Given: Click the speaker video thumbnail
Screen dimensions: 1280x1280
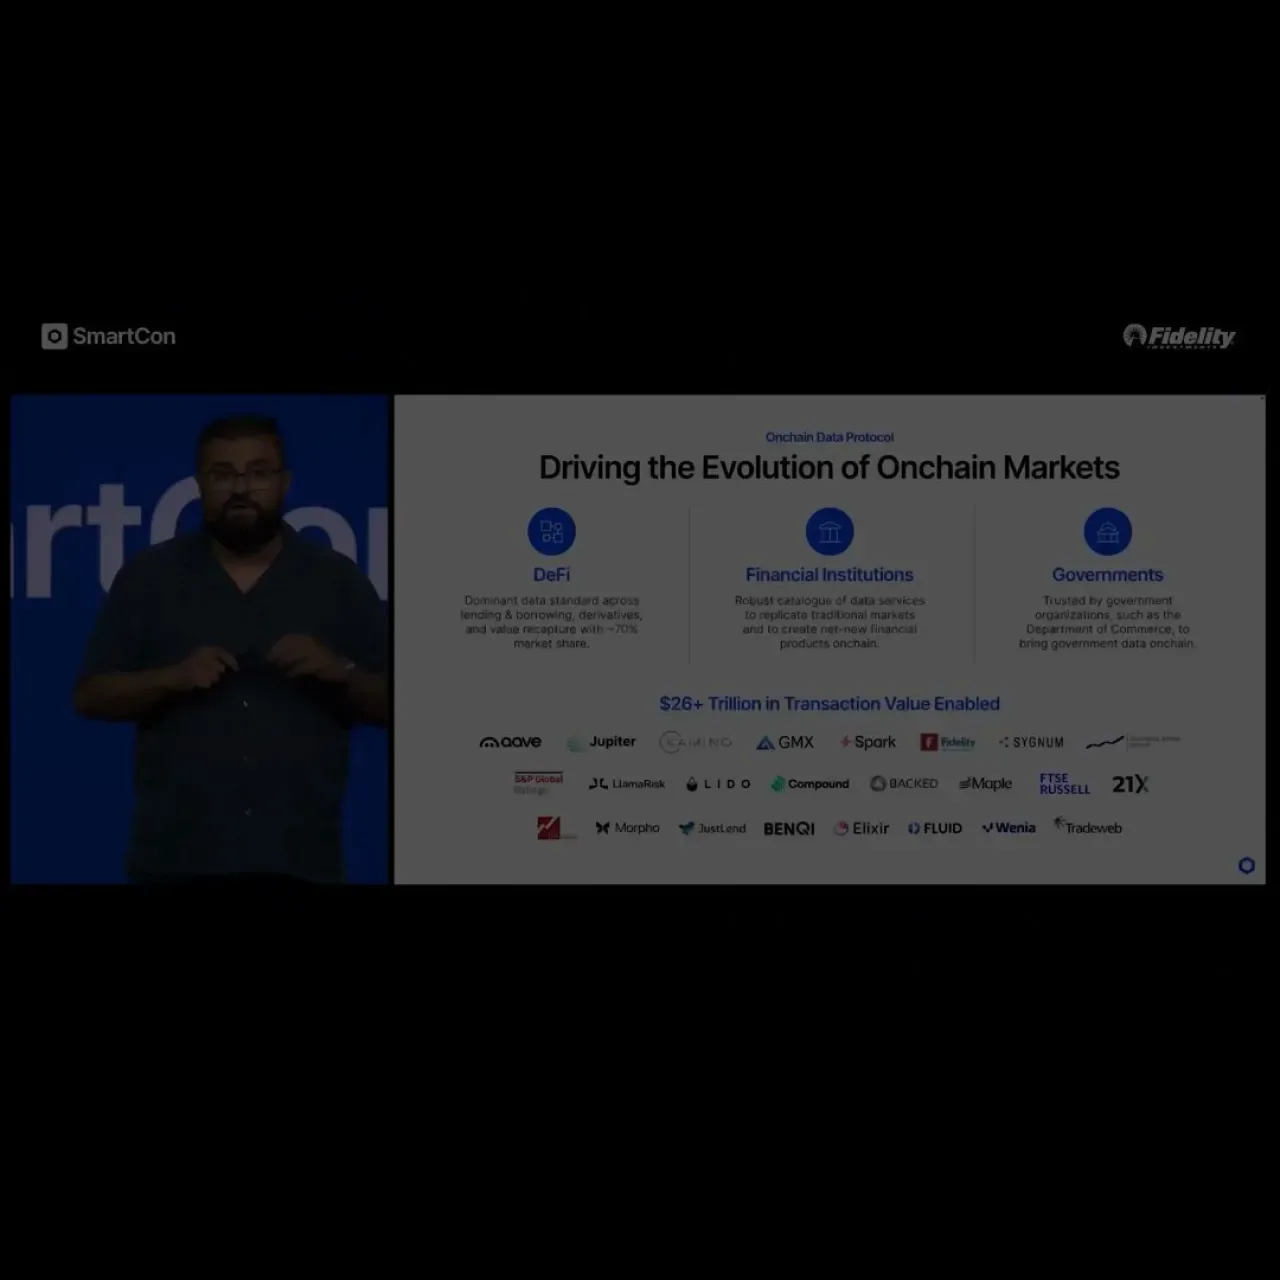Looking at the screenshot, I should tap(200, 639).
